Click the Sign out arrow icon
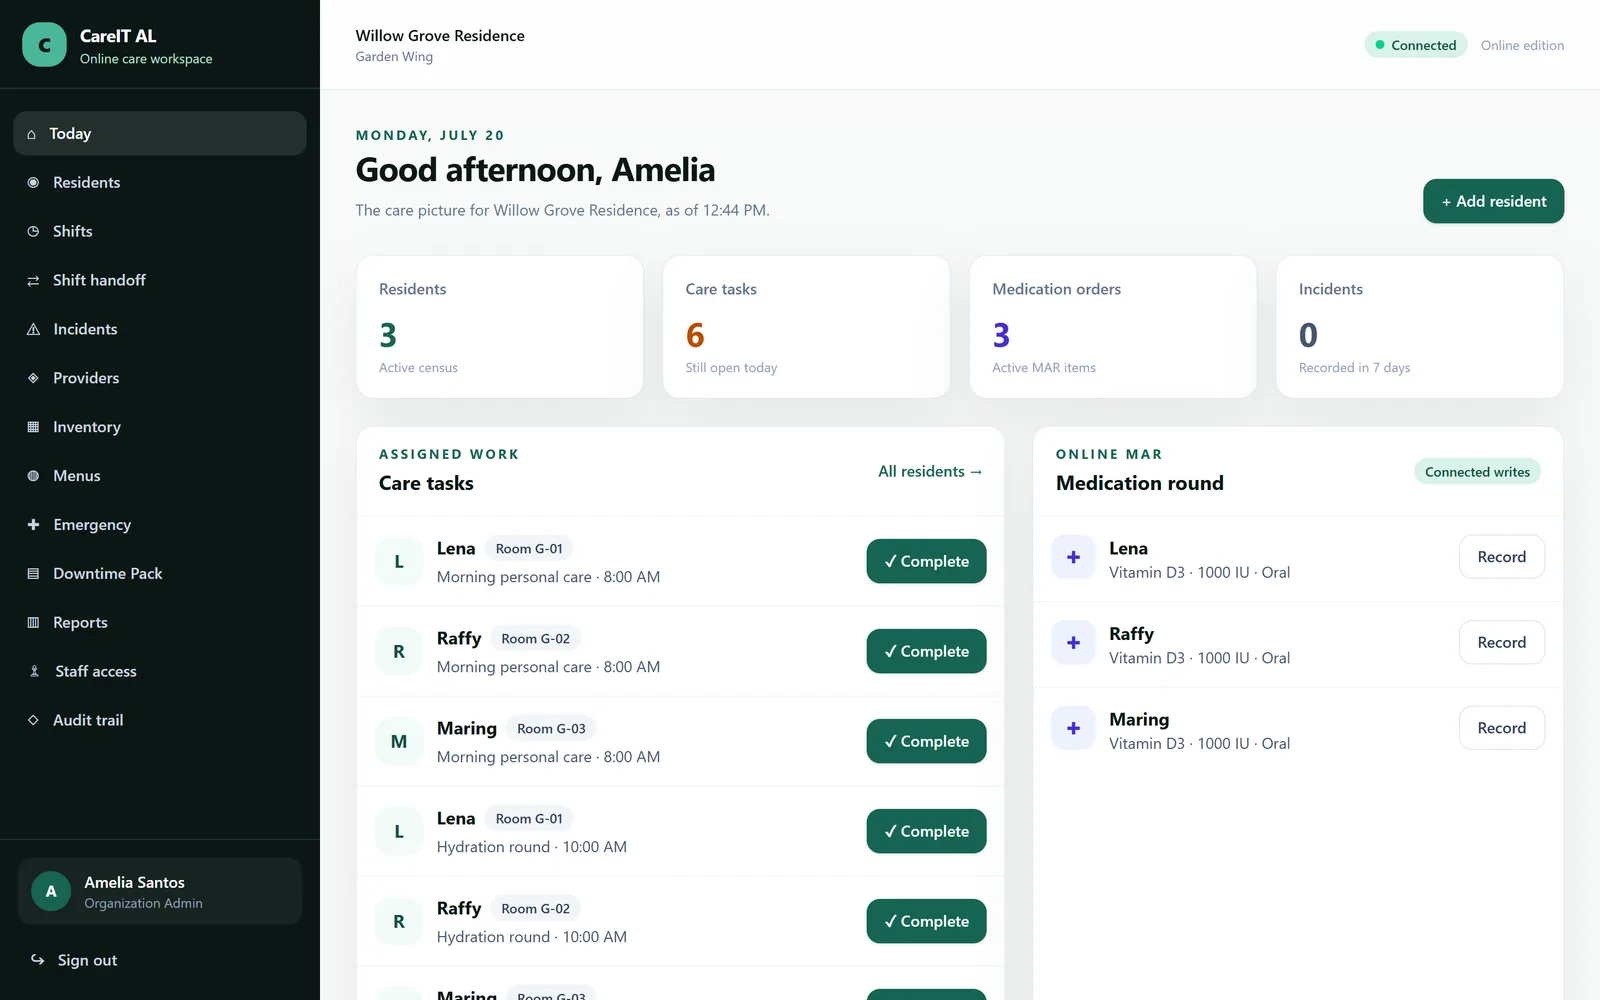The width and height of the screenshot is (1600, 1000). [37, 960]
